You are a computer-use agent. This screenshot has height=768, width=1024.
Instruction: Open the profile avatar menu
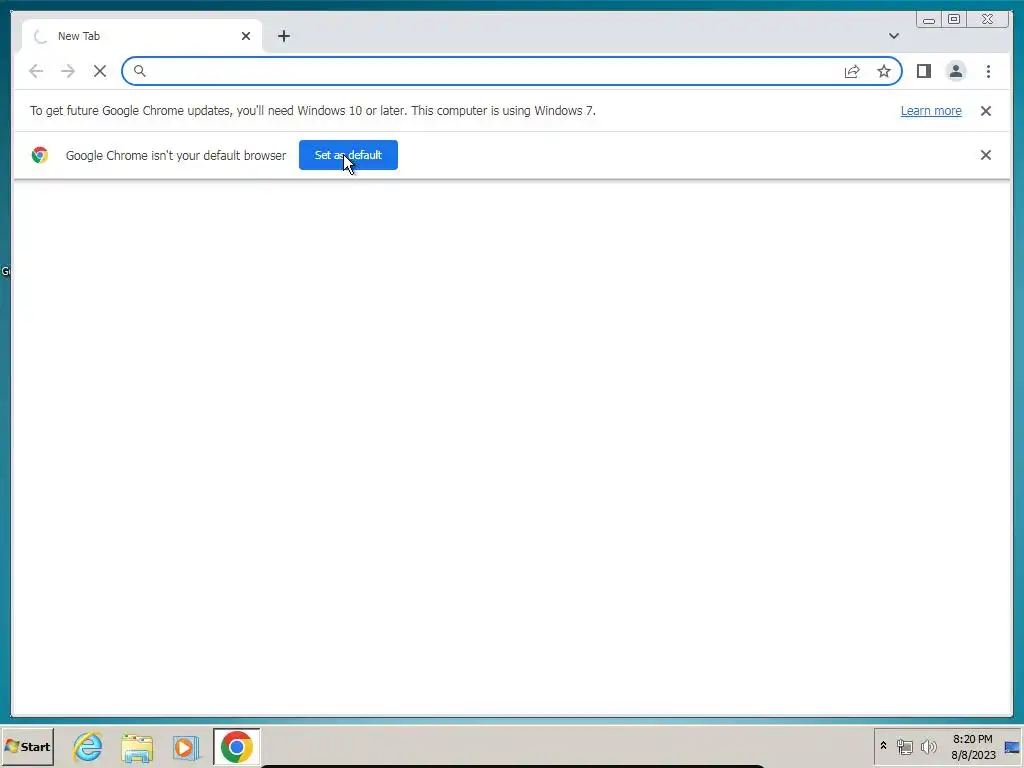pyautogui.click(x=956, y=71)
